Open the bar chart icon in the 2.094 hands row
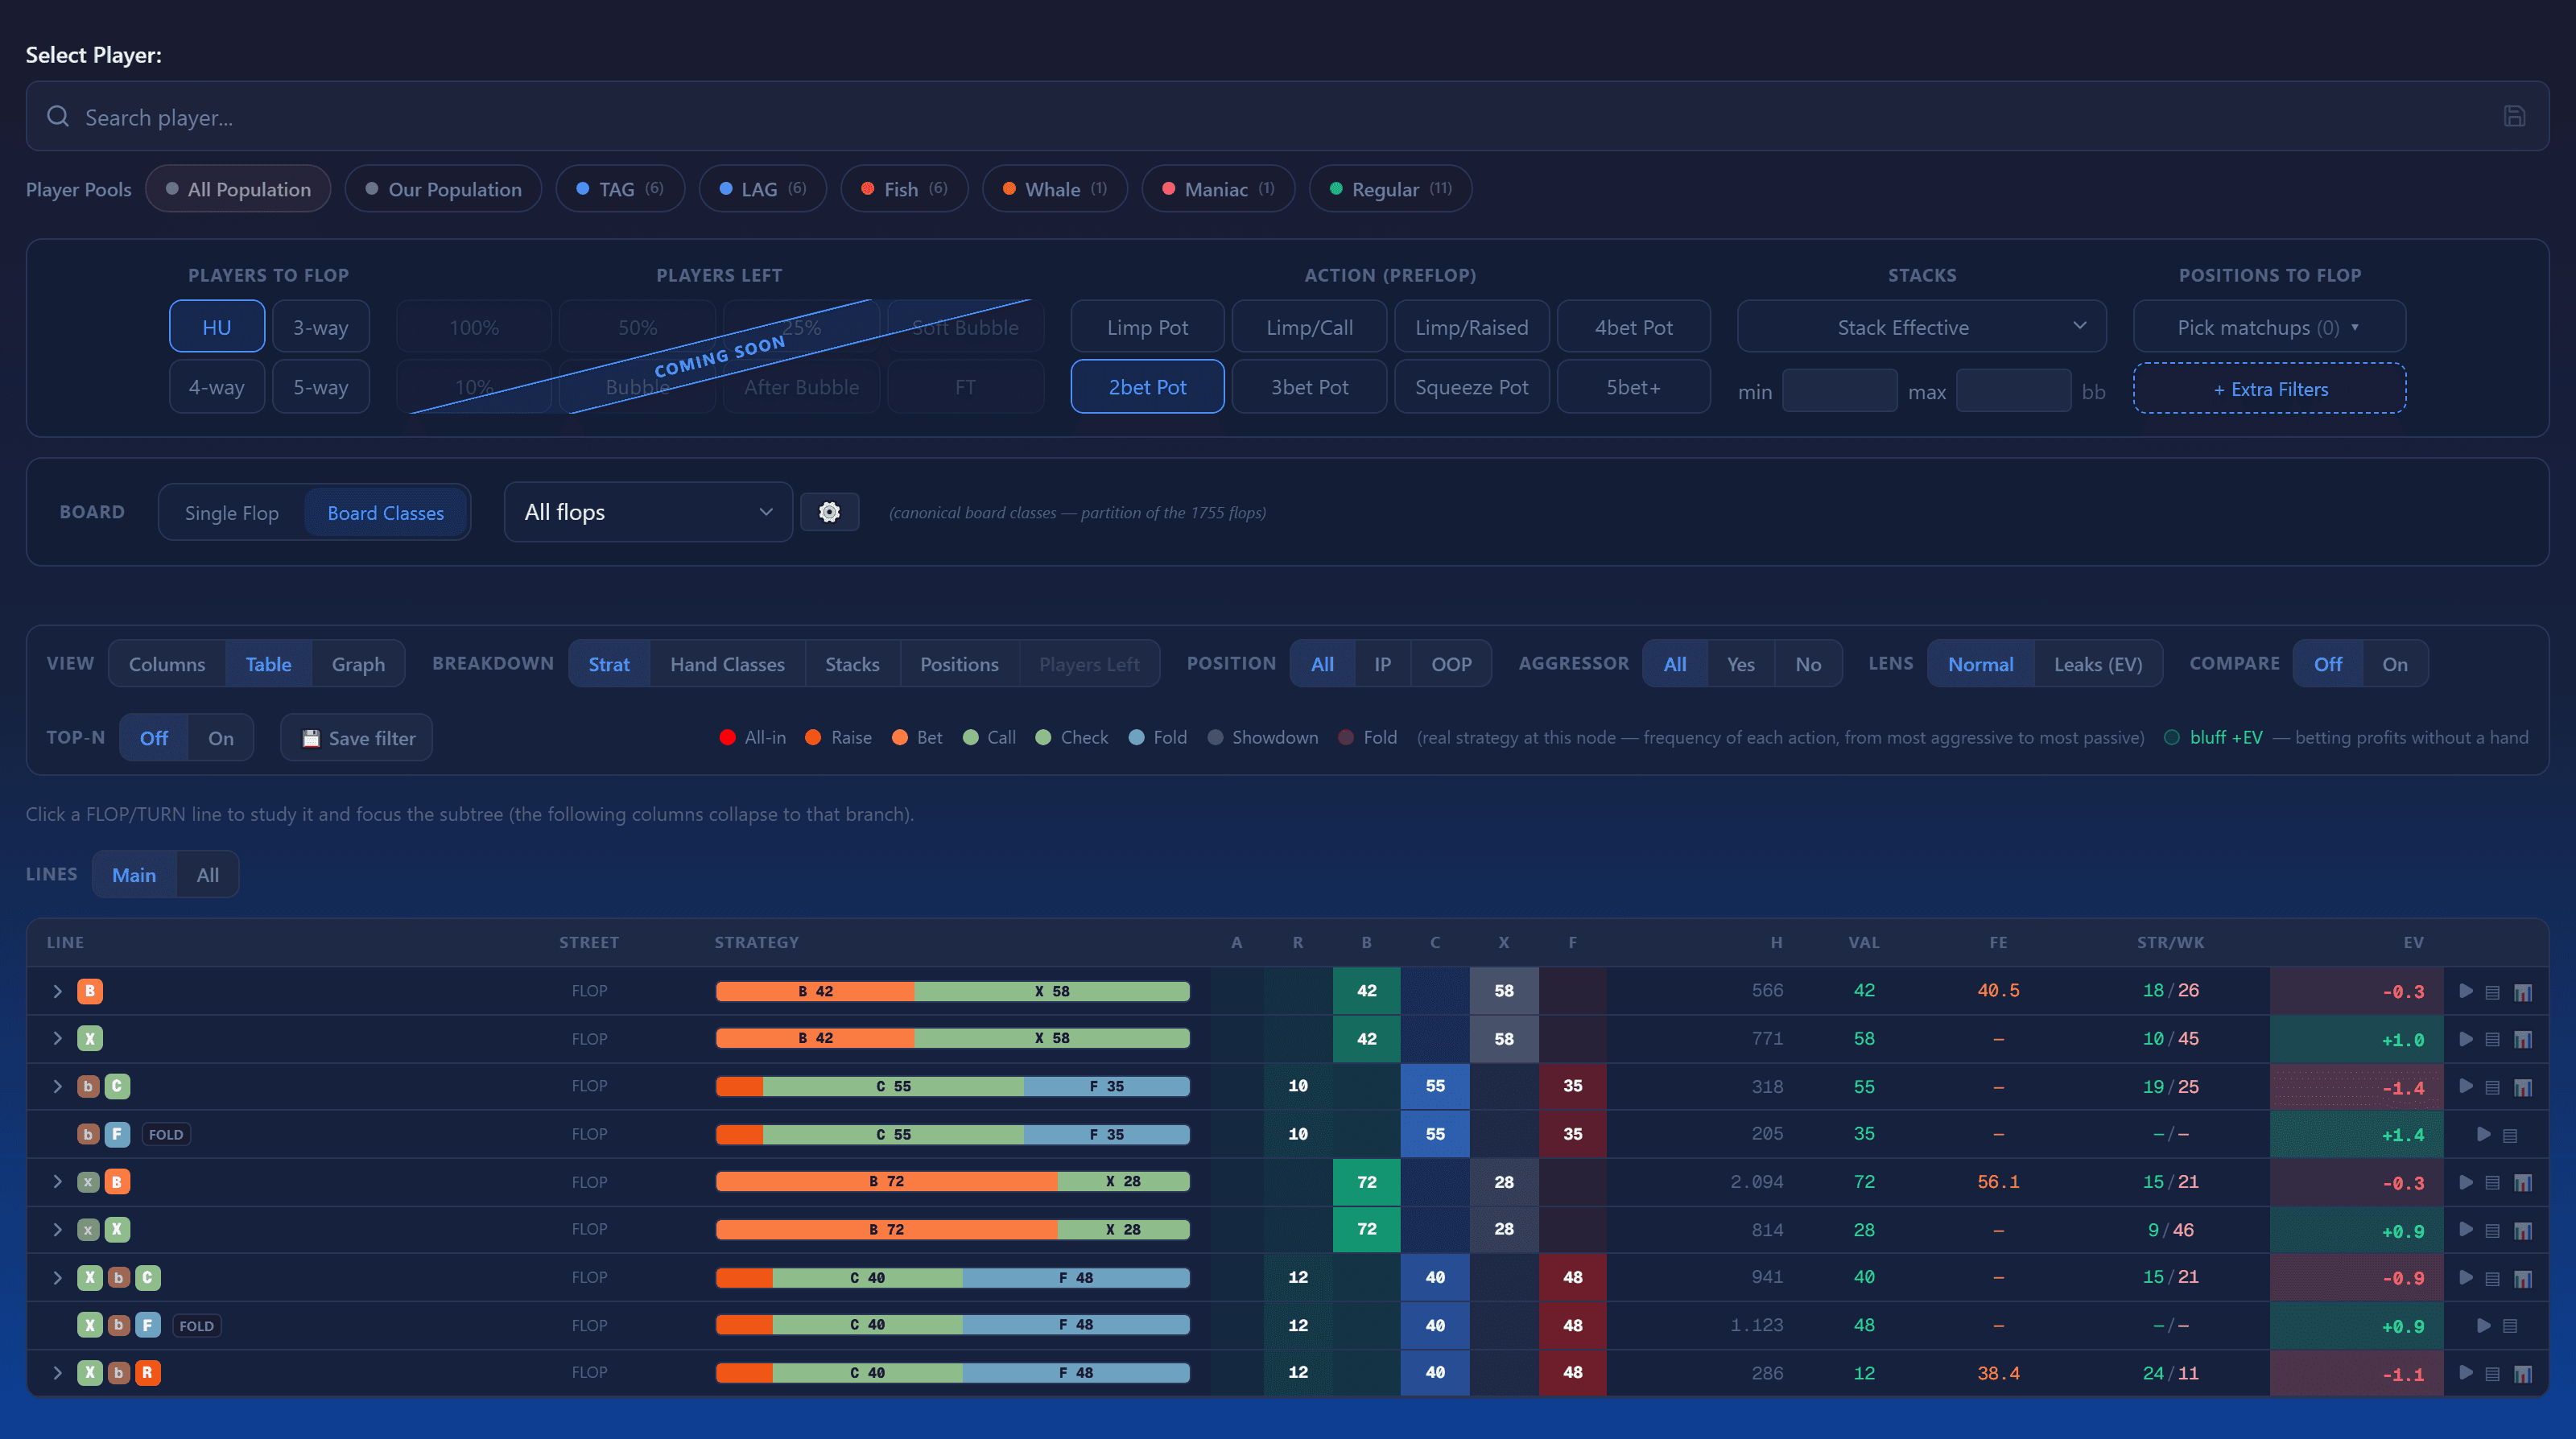This screenshot has height=1439, width=2576. pyautogui.click(x=2523, y=1183)
